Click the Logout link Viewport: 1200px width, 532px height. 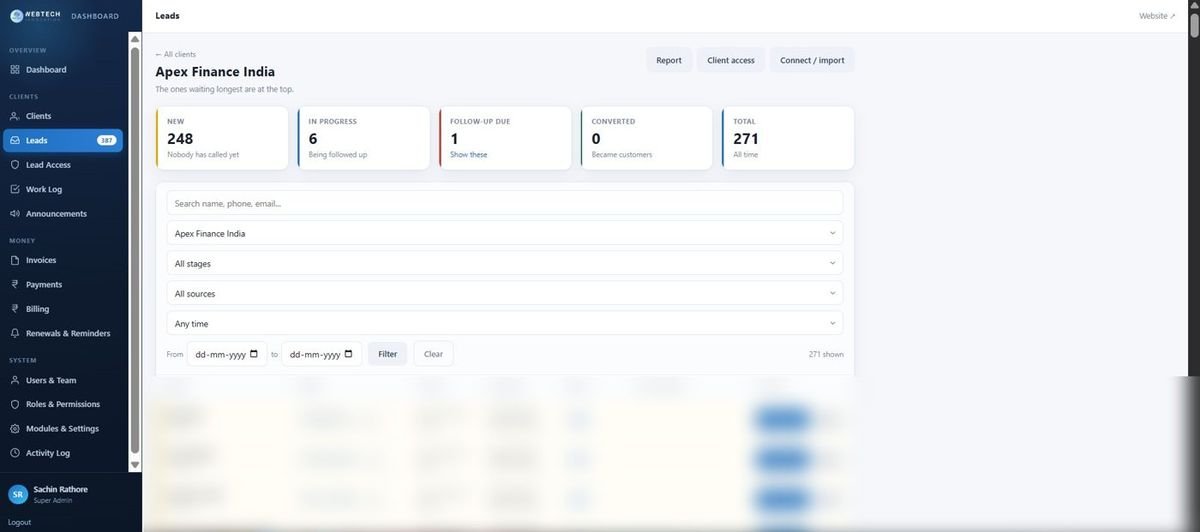[x=19, y=522]
